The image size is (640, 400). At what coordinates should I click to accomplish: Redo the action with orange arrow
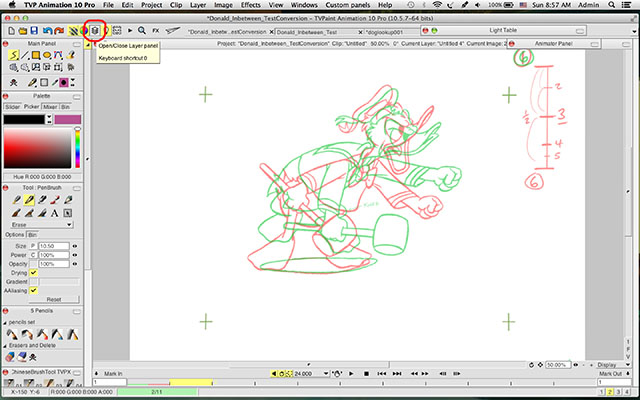[x=59, y=31]
